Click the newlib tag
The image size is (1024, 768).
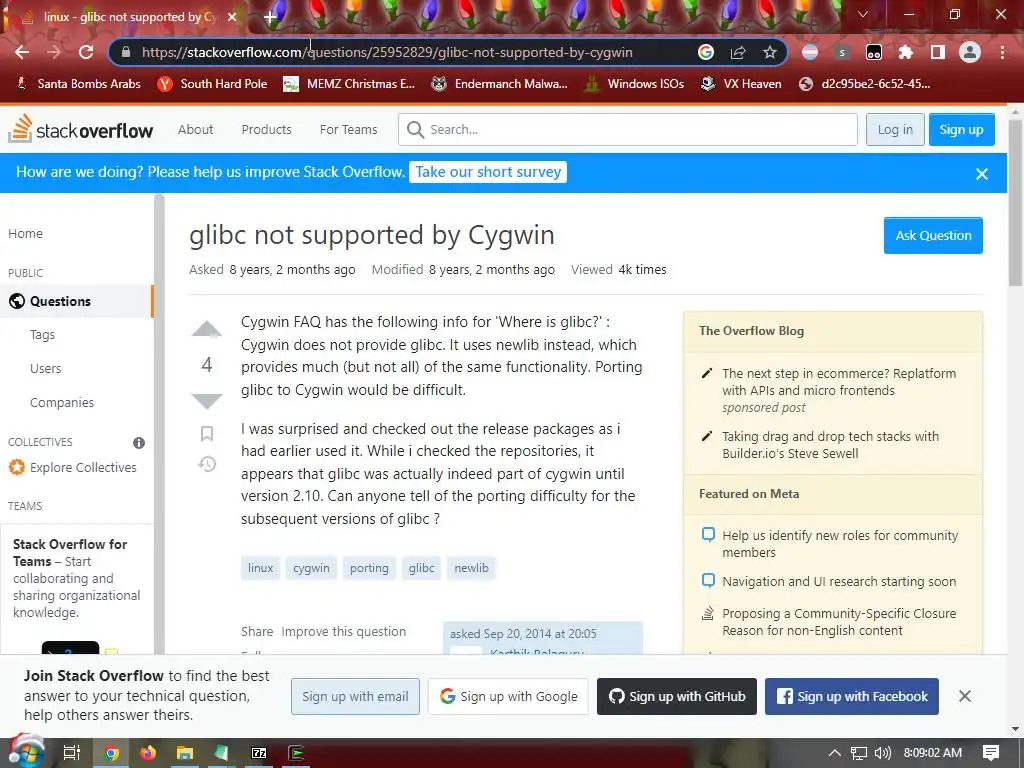[x=471, y=568]
